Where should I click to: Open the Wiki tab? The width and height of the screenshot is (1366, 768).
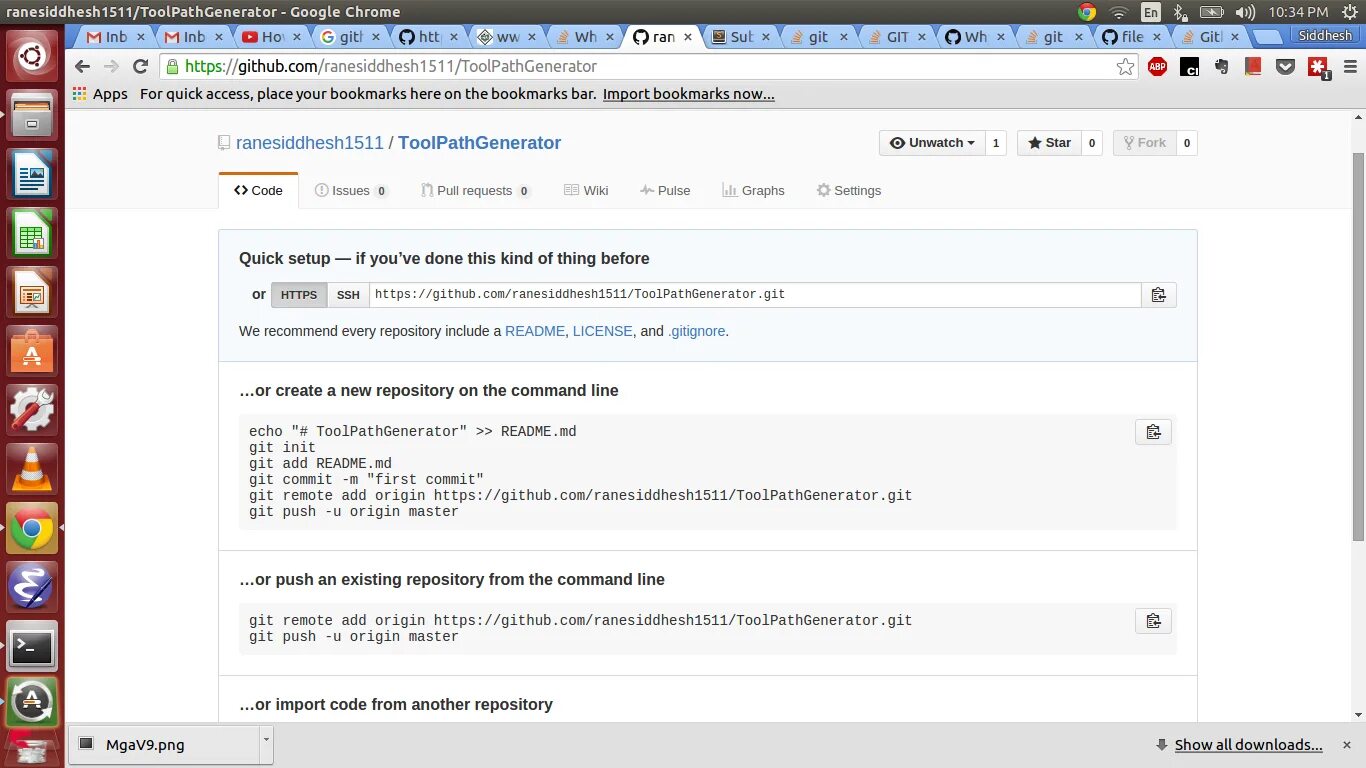(586, 190)
